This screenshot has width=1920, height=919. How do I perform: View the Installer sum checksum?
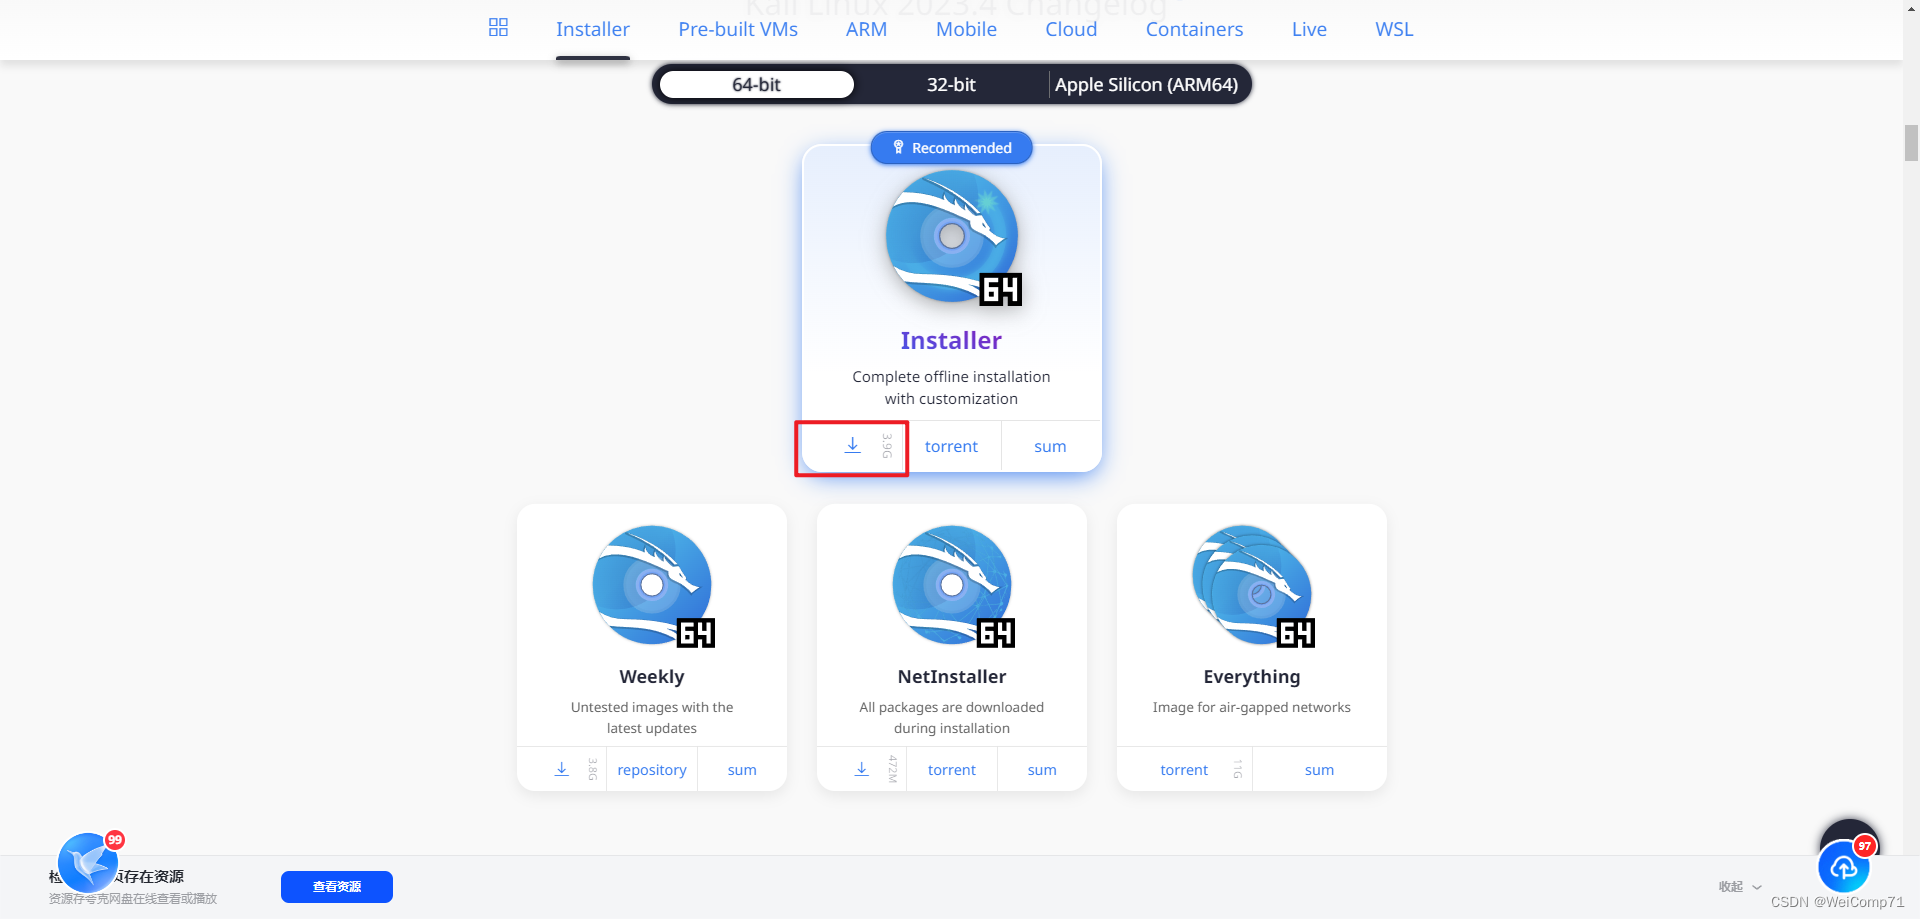1050,446
